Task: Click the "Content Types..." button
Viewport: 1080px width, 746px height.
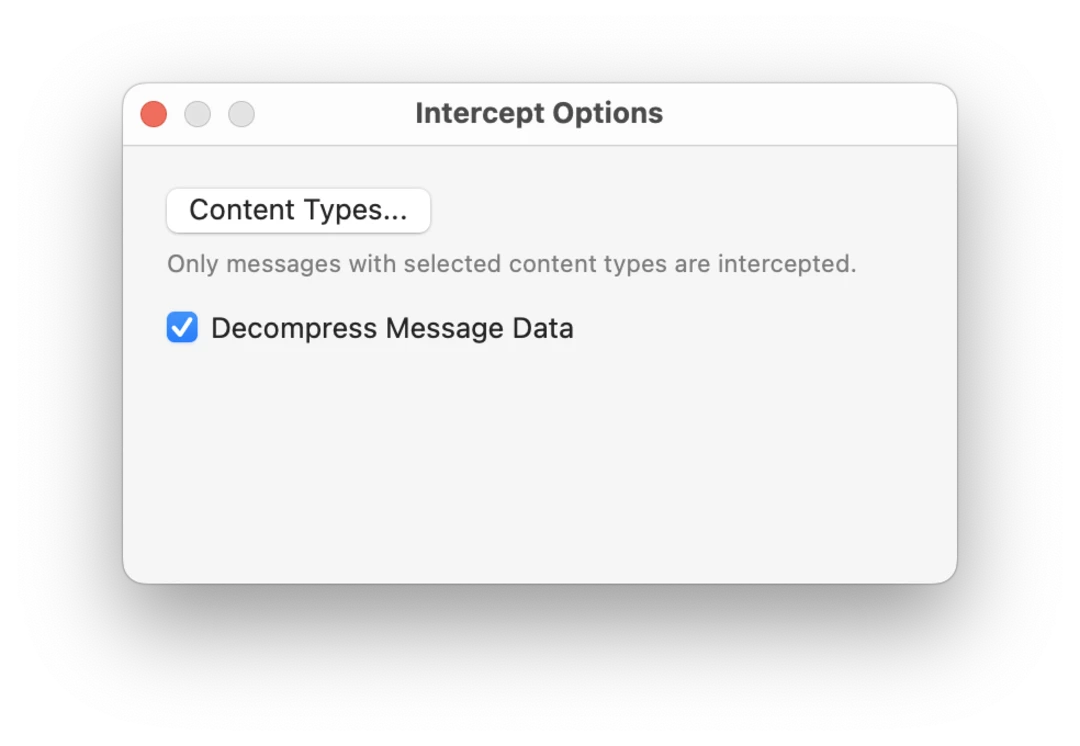Action: (x=298, y=210)
